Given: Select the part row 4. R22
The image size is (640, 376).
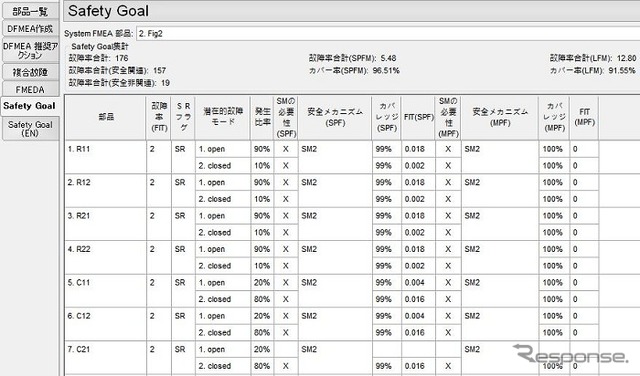Looking at the screenshot, I should pos(105,258).
